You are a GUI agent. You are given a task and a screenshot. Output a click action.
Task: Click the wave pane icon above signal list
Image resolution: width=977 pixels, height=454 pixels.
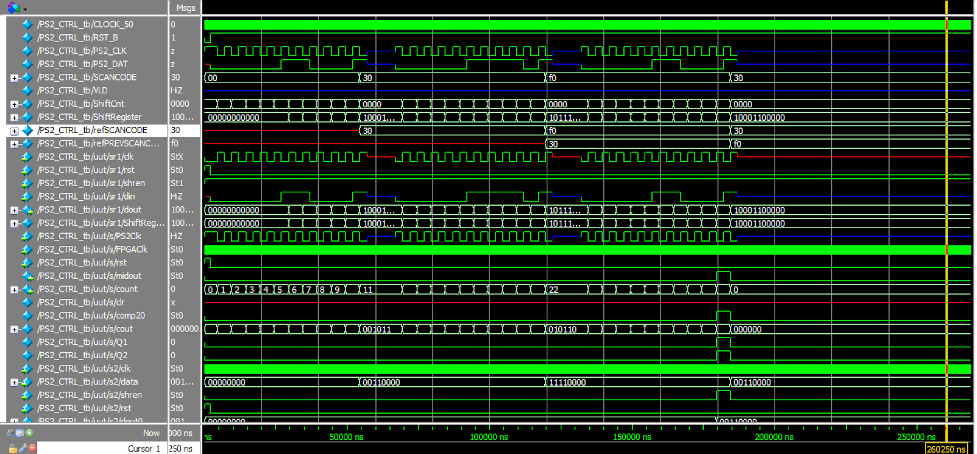coord(14,7)
